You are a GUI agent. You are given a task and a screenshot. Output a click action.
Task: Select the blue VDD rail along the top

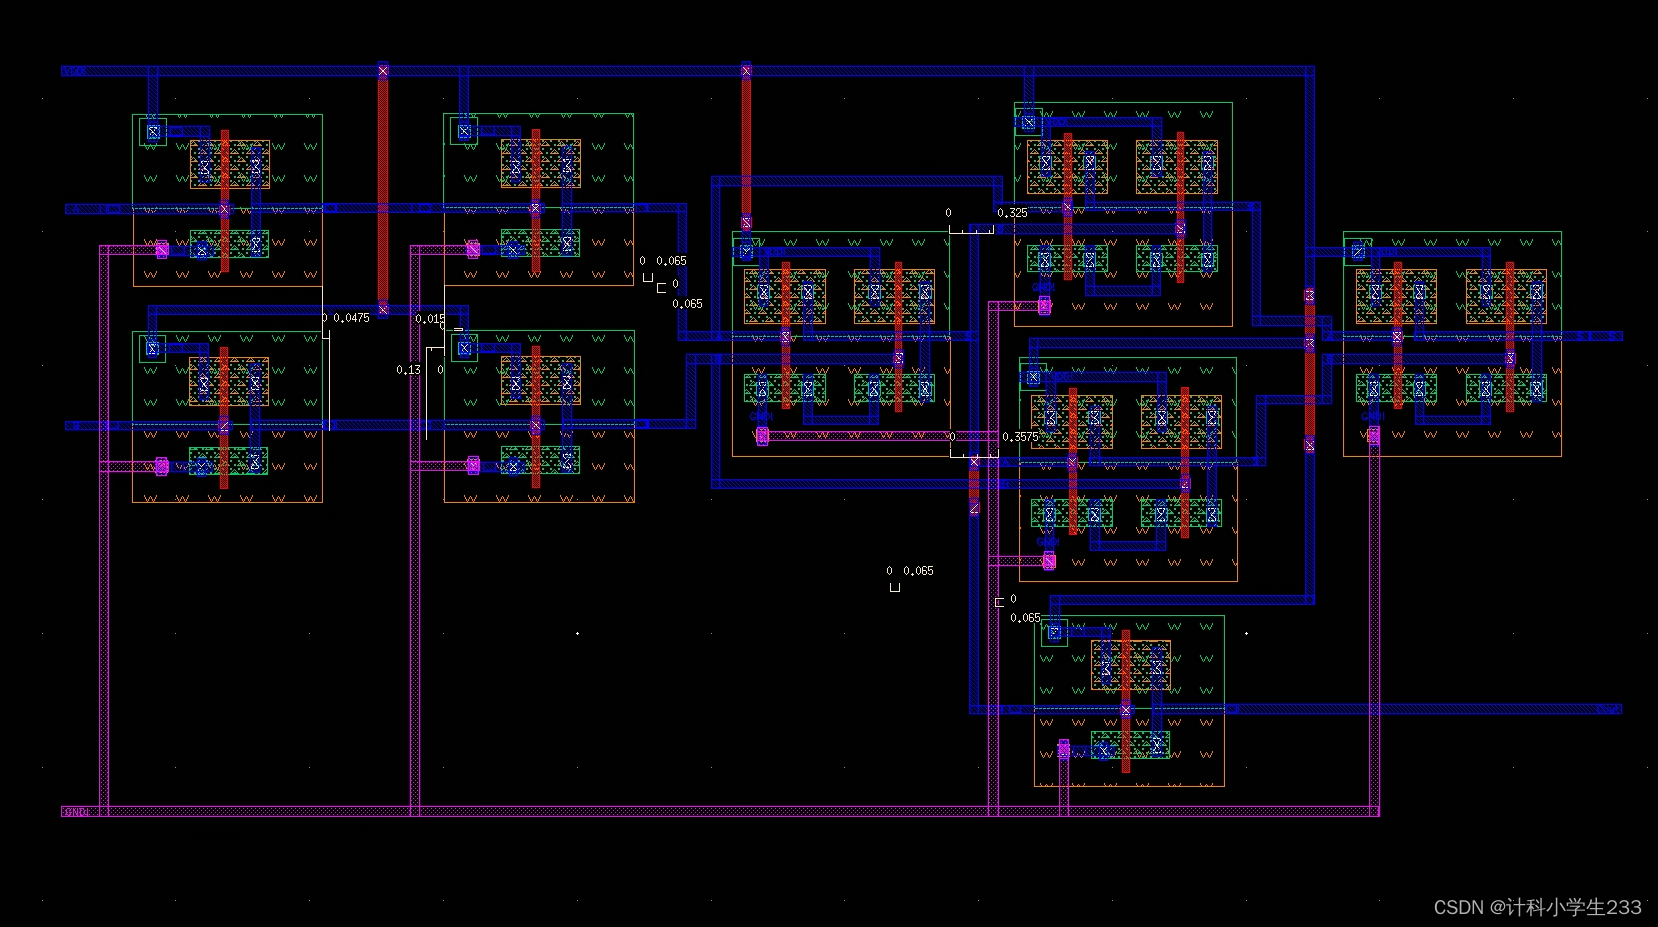click(688, 71)
